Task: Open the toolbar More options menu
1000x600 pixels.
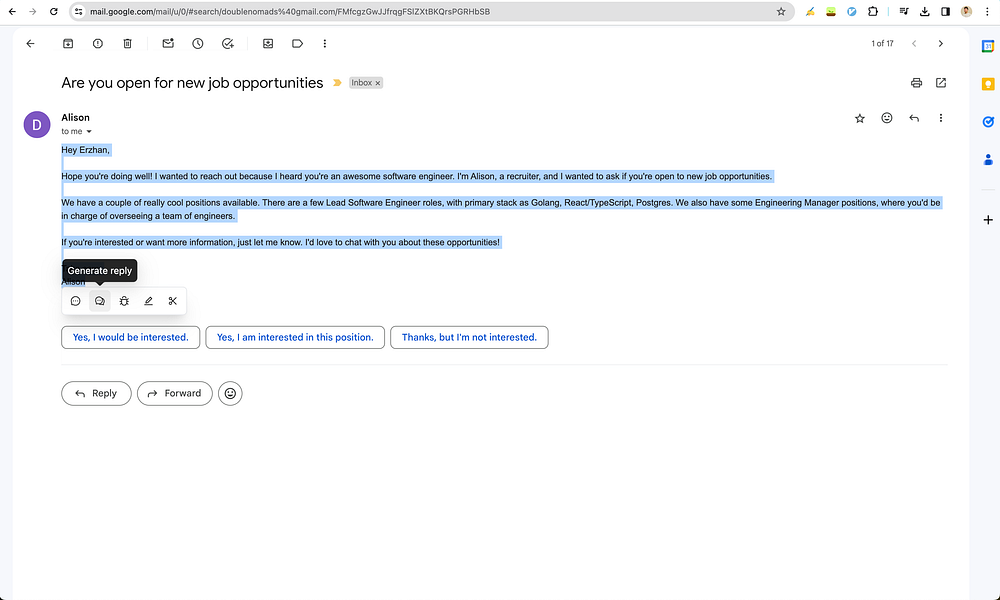Action: pos(325,43)
